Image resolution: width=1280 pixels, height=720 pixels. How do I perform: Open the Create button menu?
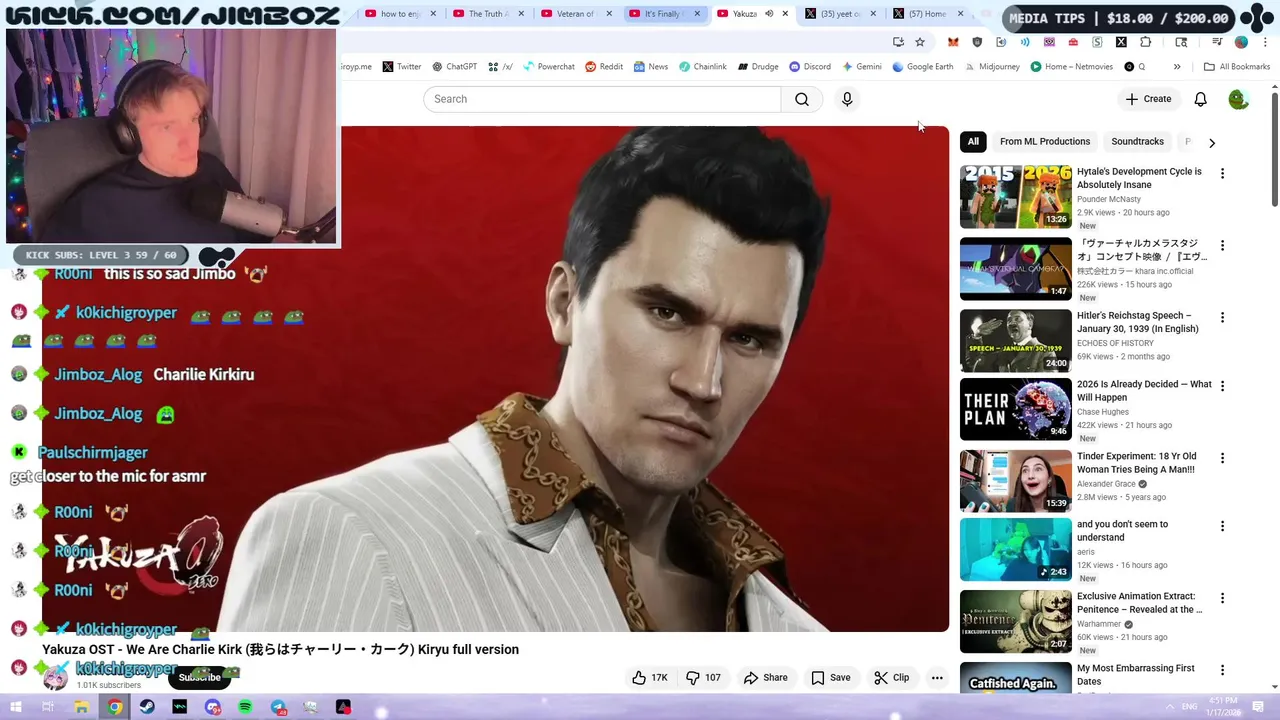tap(1148, 99)
